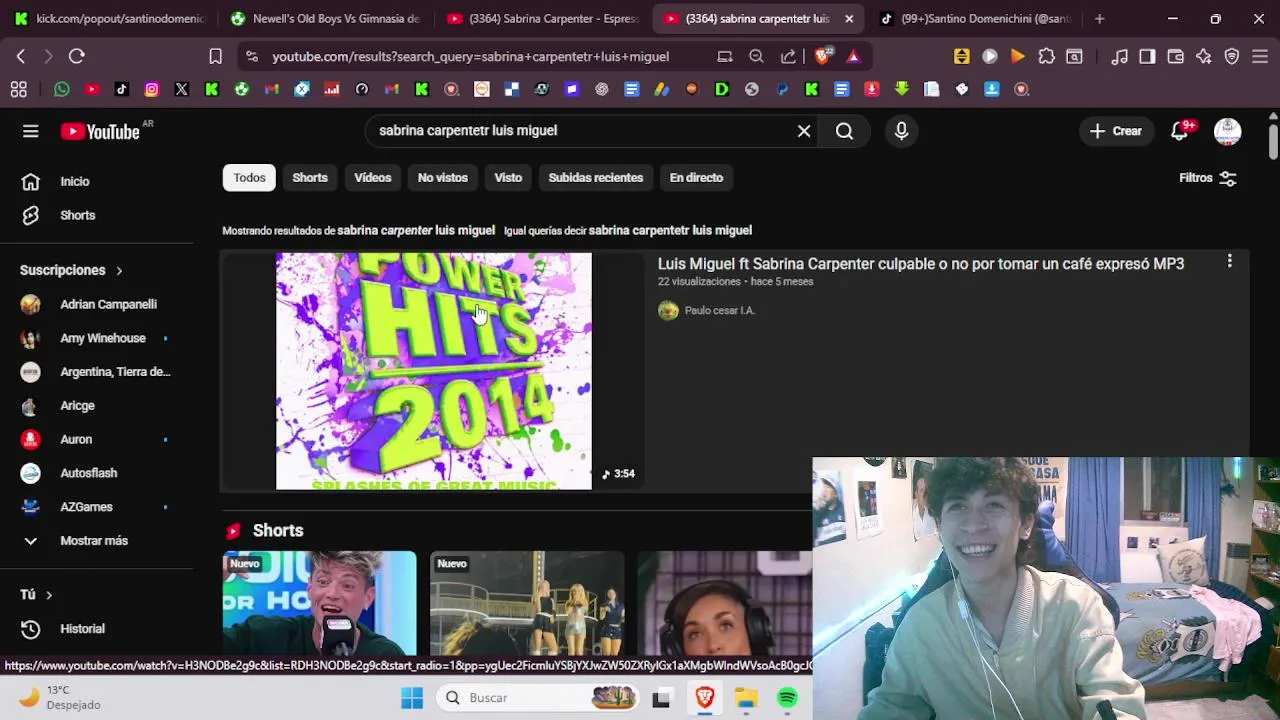Screen dimensions: 1280x720
Task: Clear the search box with the X
Action: (x=804, y=131)
